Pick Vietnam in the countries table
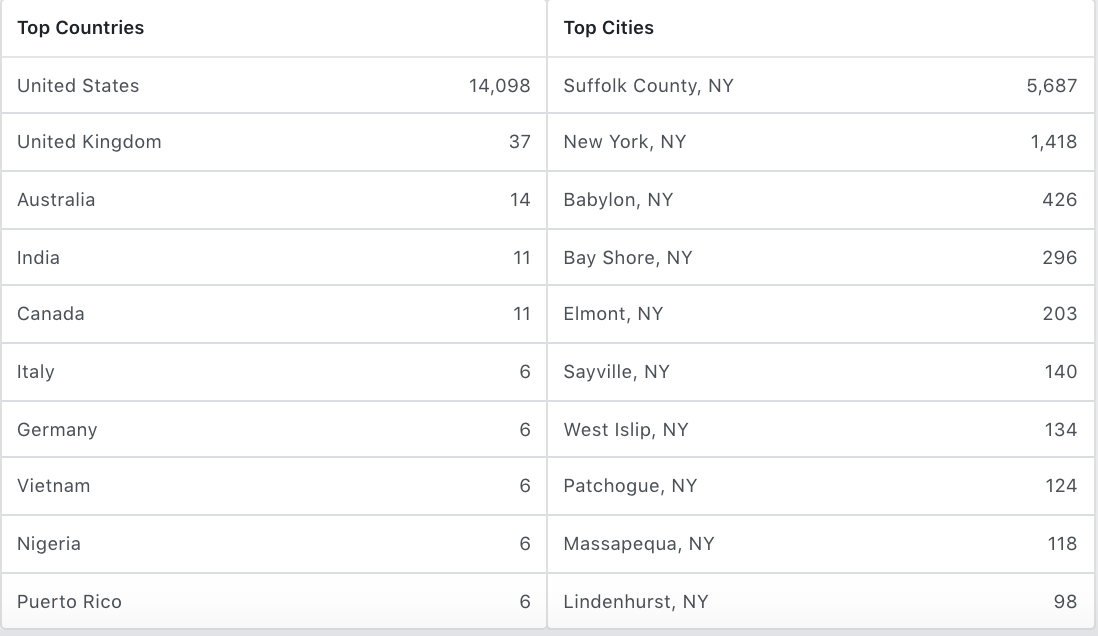Screen dimensions: 1098x636 tap(54, 486)
